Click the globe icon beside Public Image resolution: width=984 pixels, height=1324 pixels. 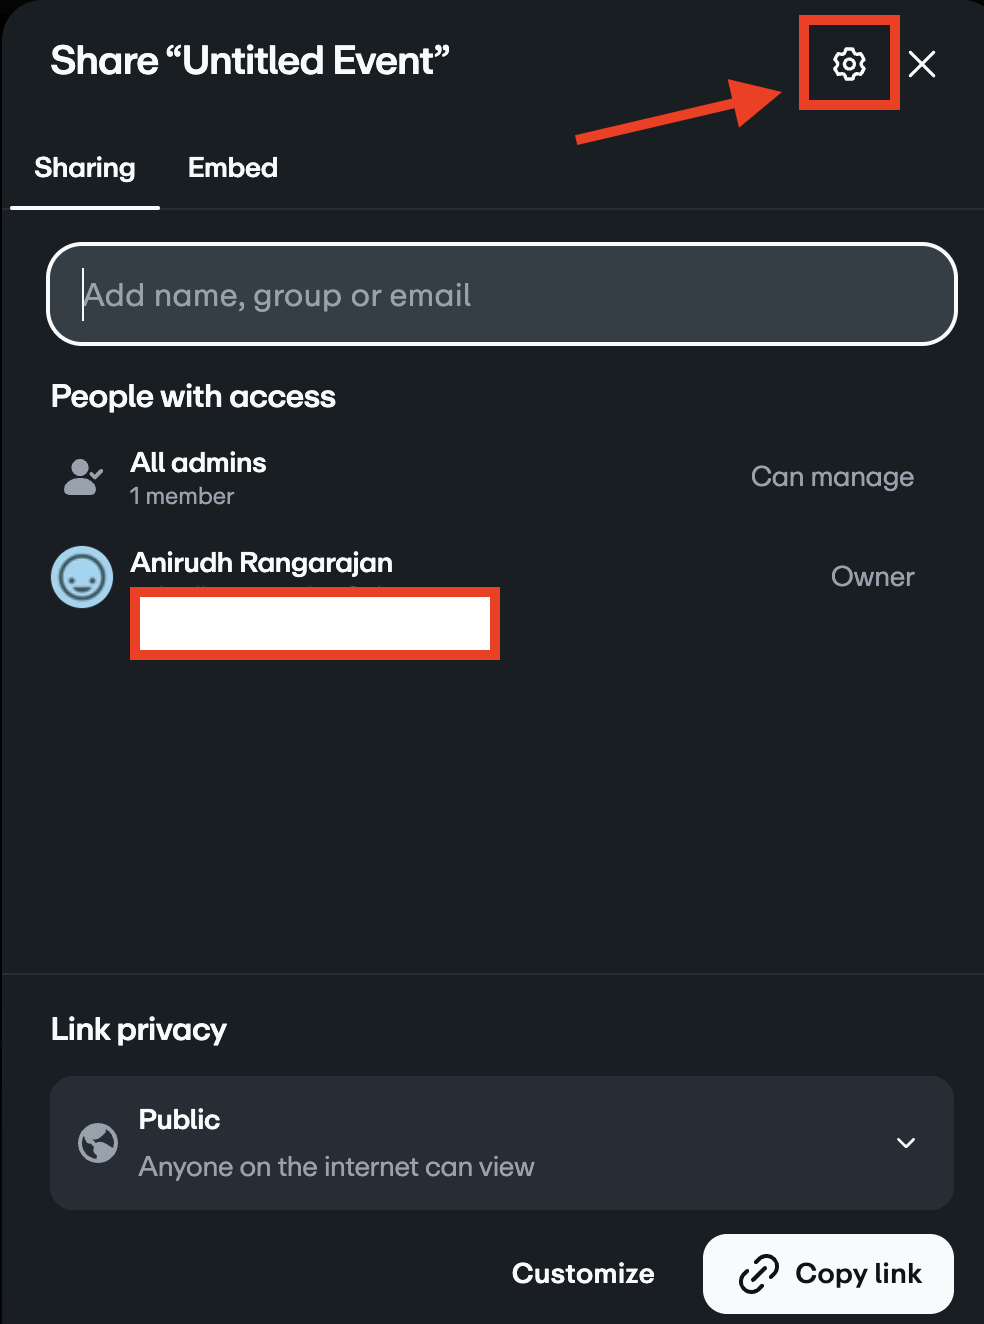tap(98, 1142)
